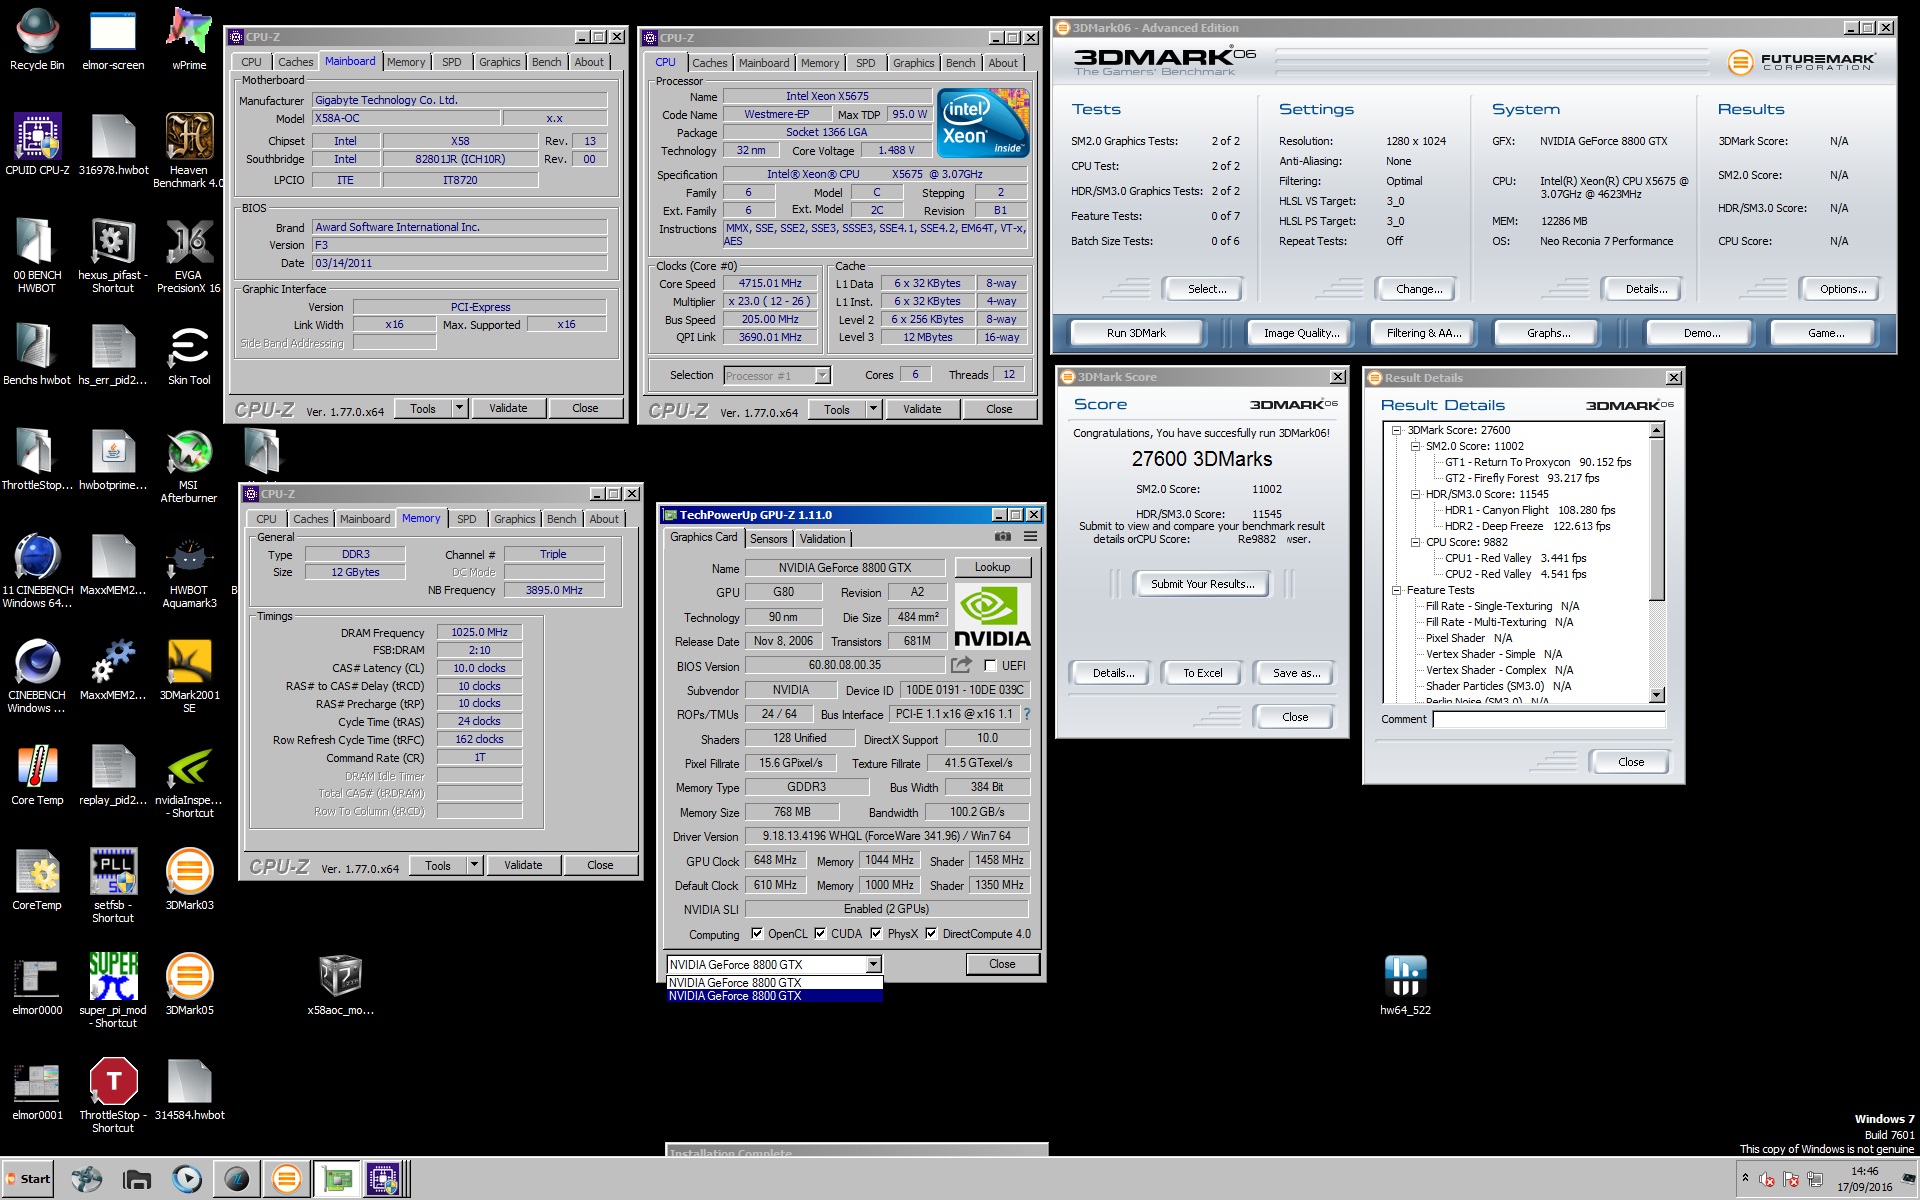
Task: Toggle the PhysX checkbox
Action: [876, 934]
